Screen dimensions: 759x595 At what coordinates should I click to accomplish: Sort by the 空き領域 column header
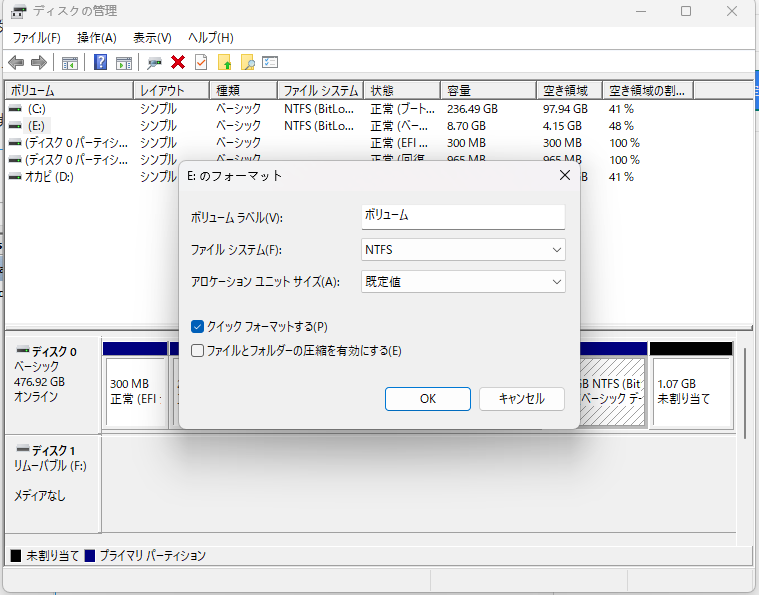[570, 91]
